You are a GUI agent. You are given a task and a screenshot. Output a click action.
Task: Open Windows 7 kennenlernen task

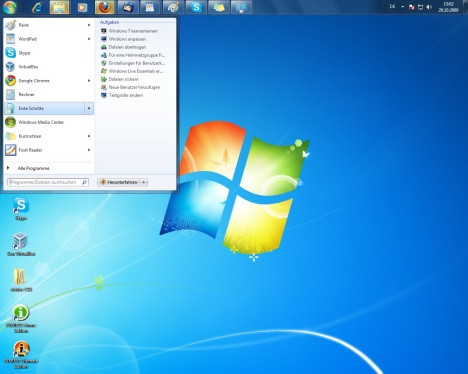coord(129,31)
